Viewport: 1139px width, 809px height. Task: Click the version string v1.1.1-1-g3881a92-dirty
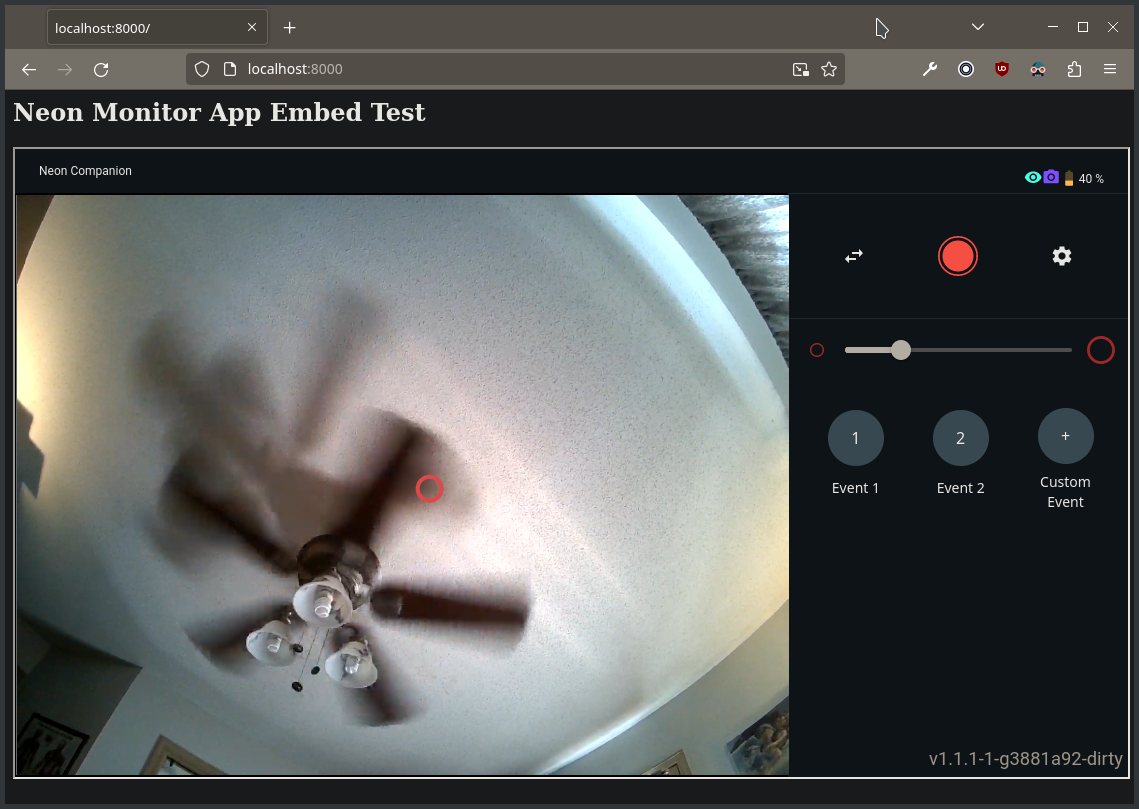tap(1026, 759)
